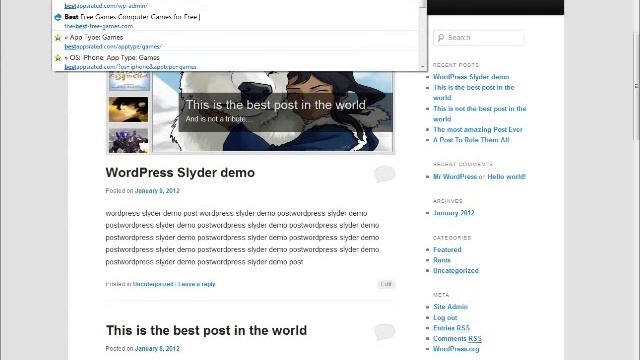Click the Edit button below the first post
This screenshot has width=640, height=360.
[x=386, y=284]
